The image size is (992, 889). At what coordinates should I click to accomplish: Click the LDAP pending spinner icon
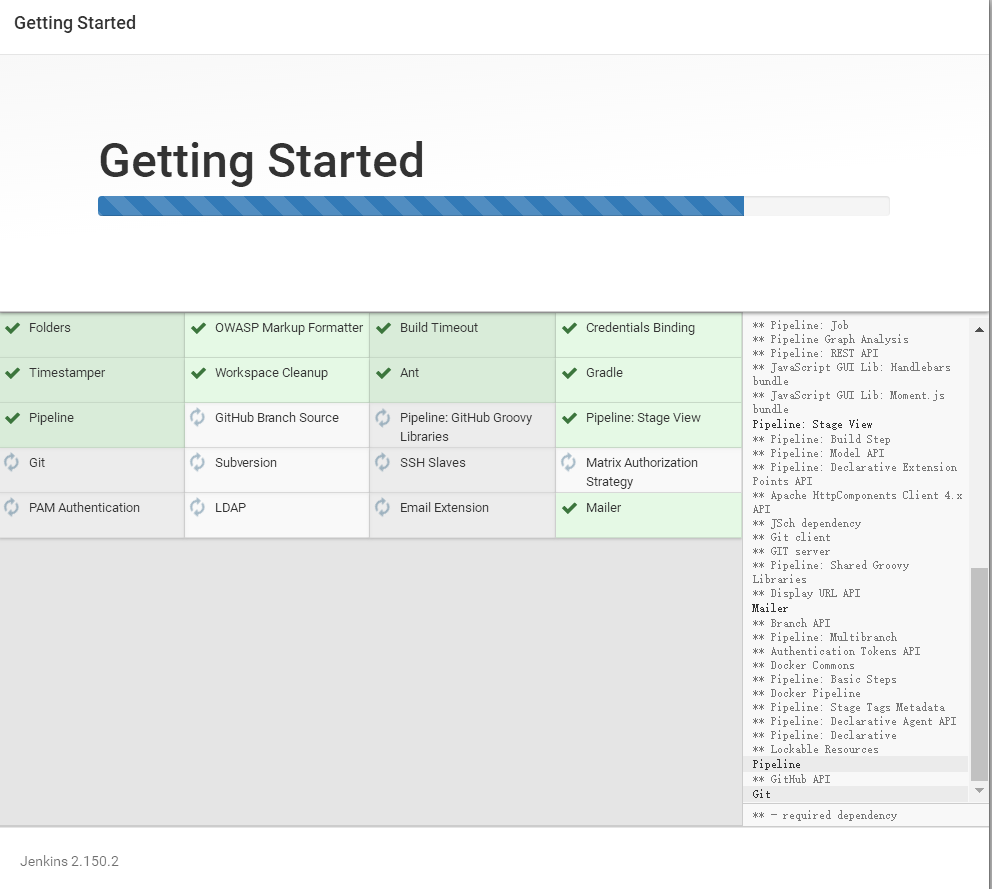(197, 507)
